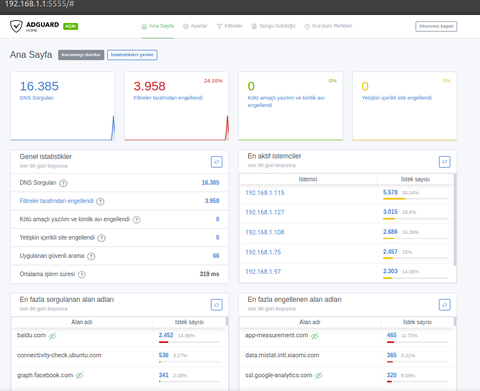This screenshot has width=480, height=391.
Task: Click the AdGuard Home shield logo
Action: click(x=16, y=26)
